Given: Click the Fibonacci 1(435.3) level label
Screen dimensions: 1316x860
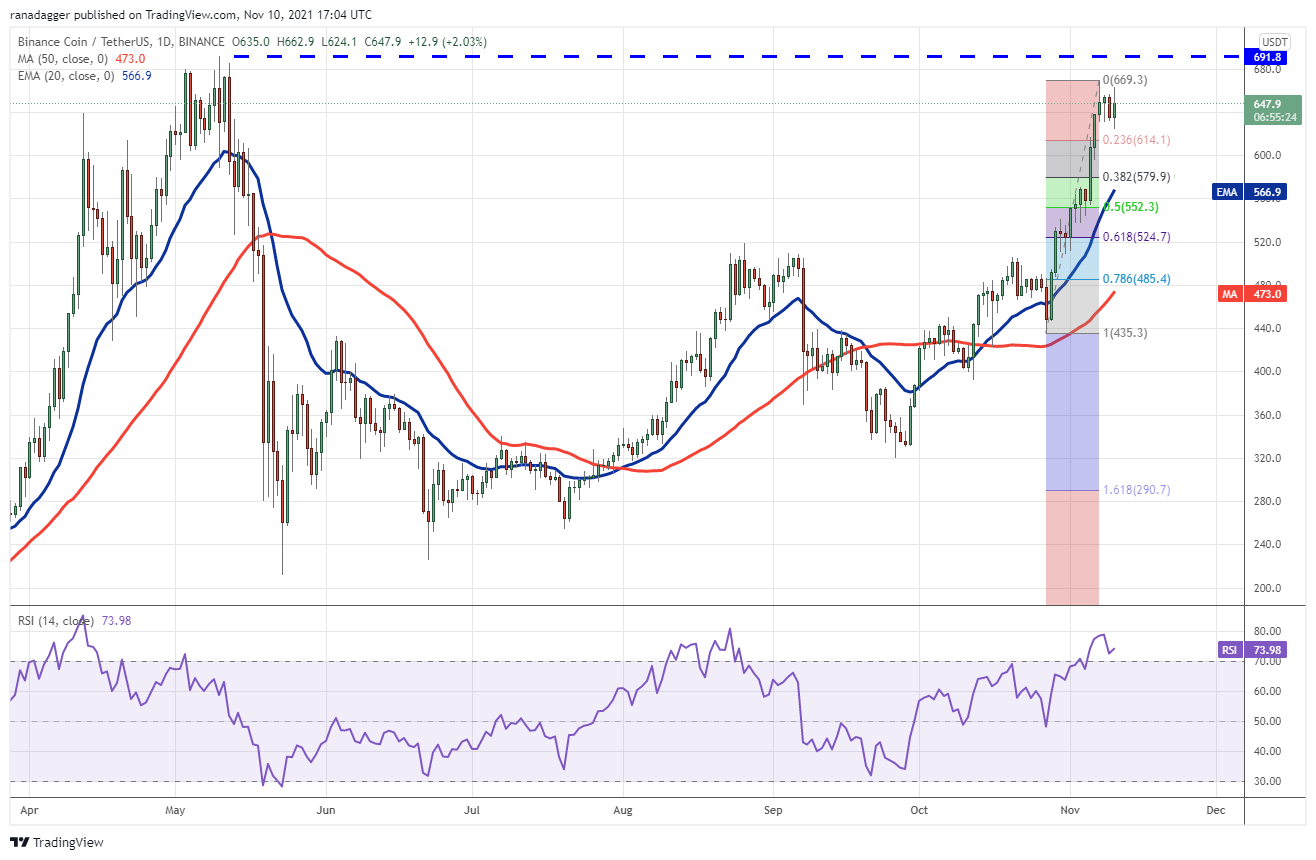Looking at the screenshot, I should (x=1125, y=333).
